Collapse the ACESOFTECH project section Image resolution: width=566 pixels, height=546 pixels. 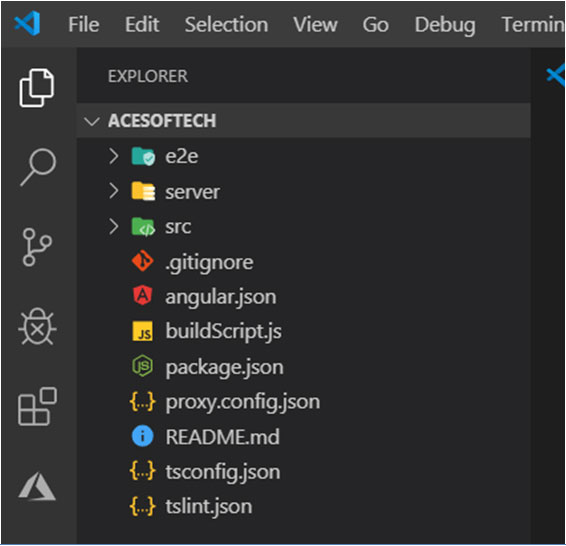(92, 121)
